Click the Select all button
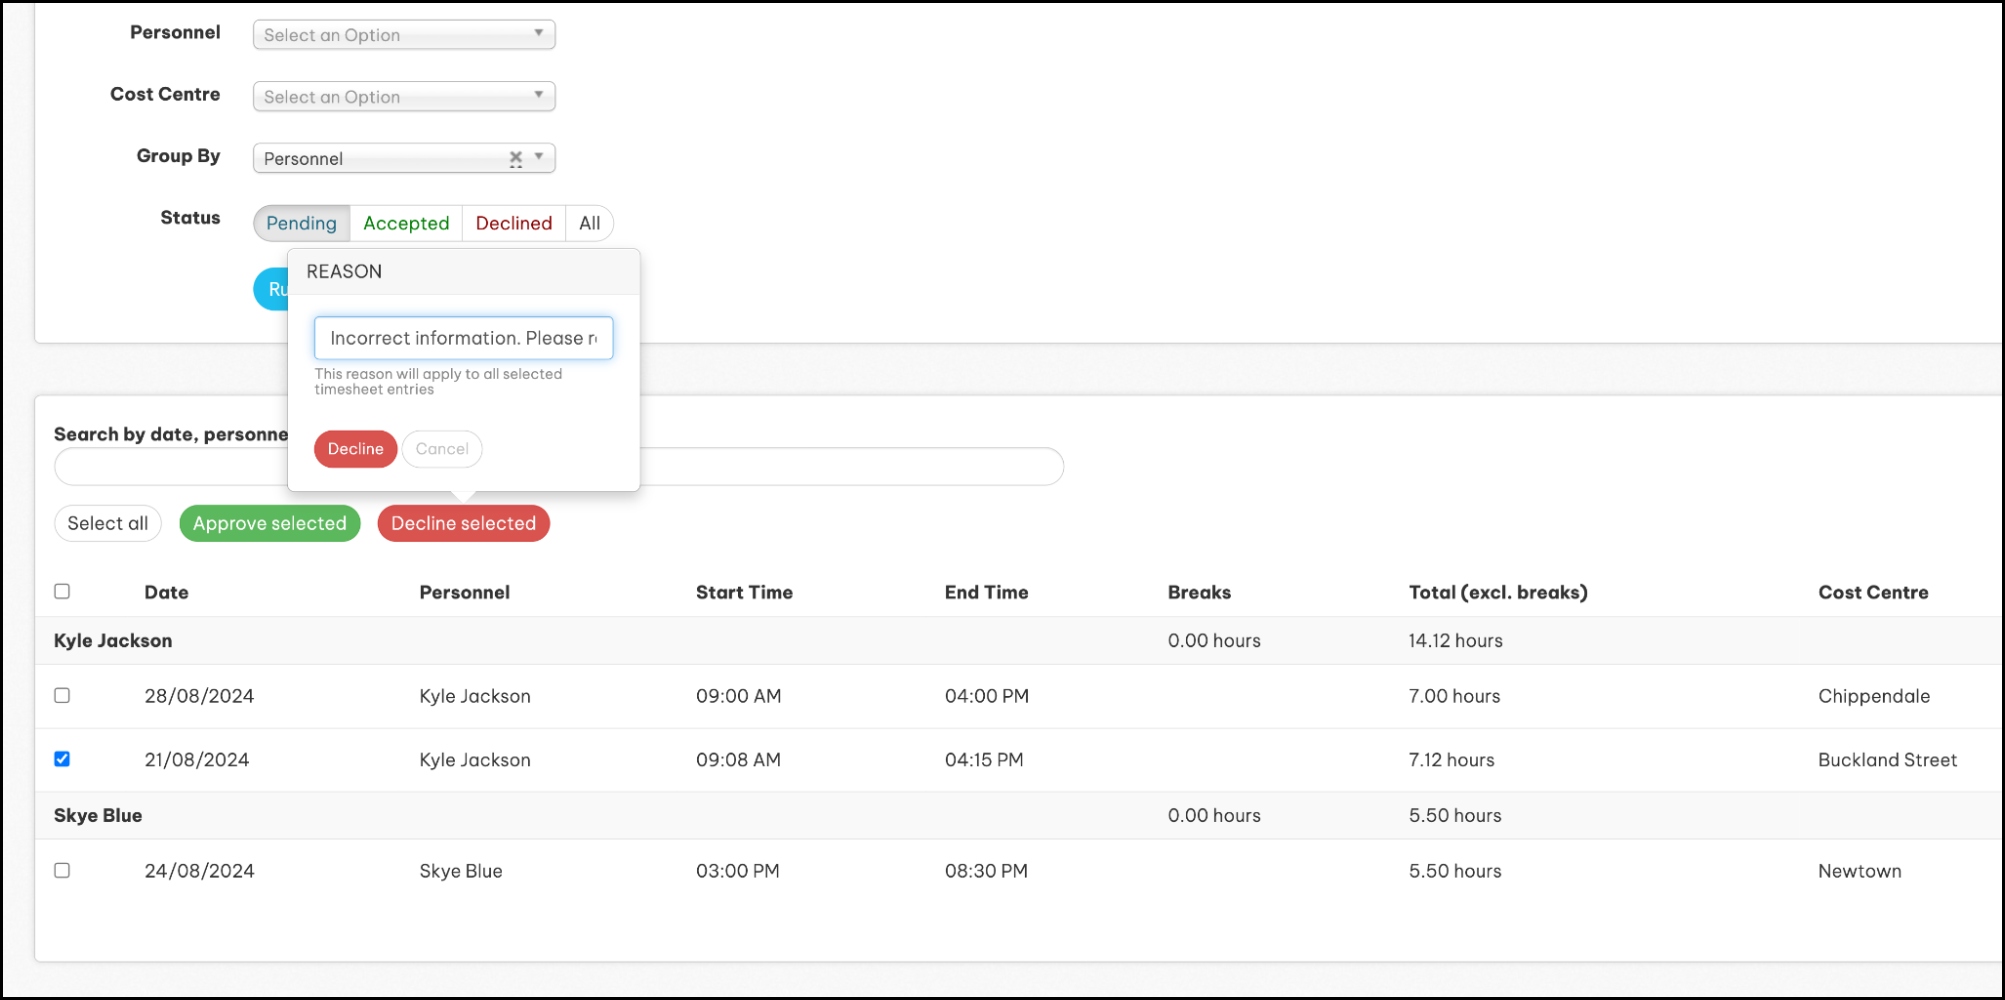The image size is (2005, 1000). (107, 523)
